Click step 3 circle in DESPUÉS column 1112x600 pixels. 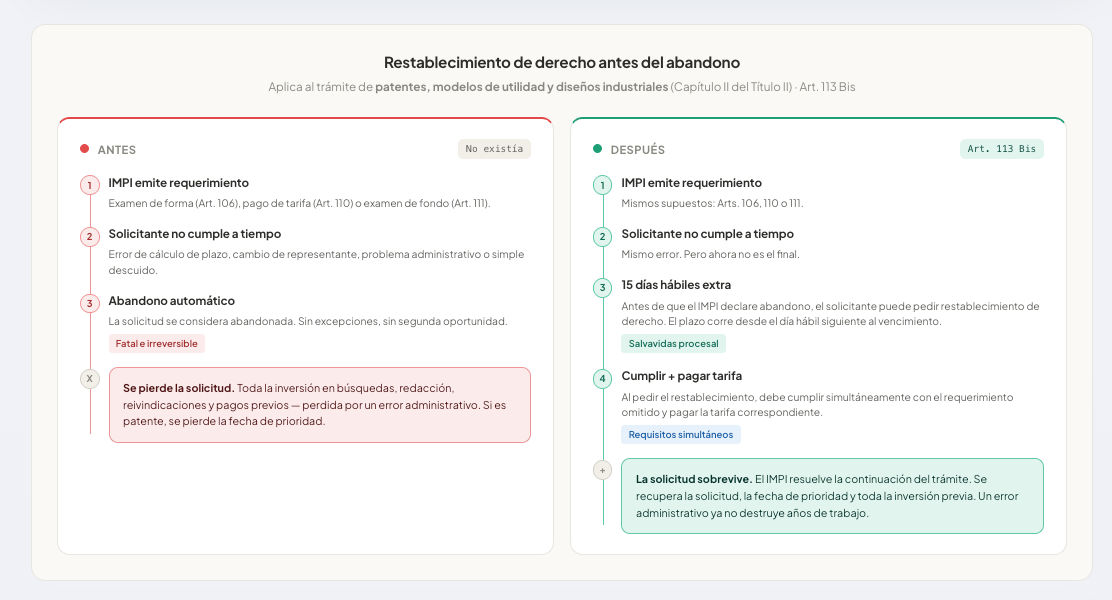pos(602,287)
